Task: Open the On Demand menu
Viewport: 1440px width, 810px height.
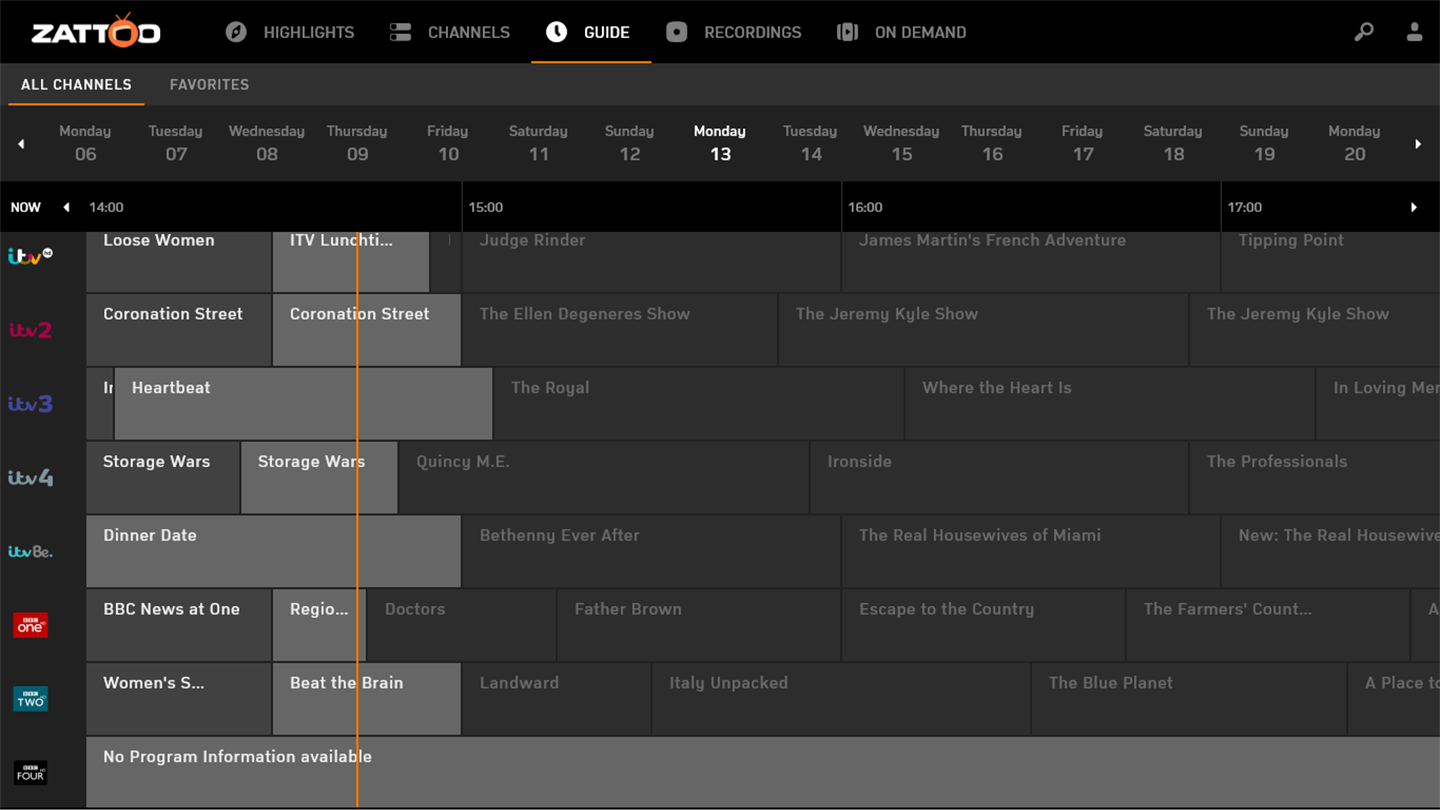Action: [x=901, y=32]
